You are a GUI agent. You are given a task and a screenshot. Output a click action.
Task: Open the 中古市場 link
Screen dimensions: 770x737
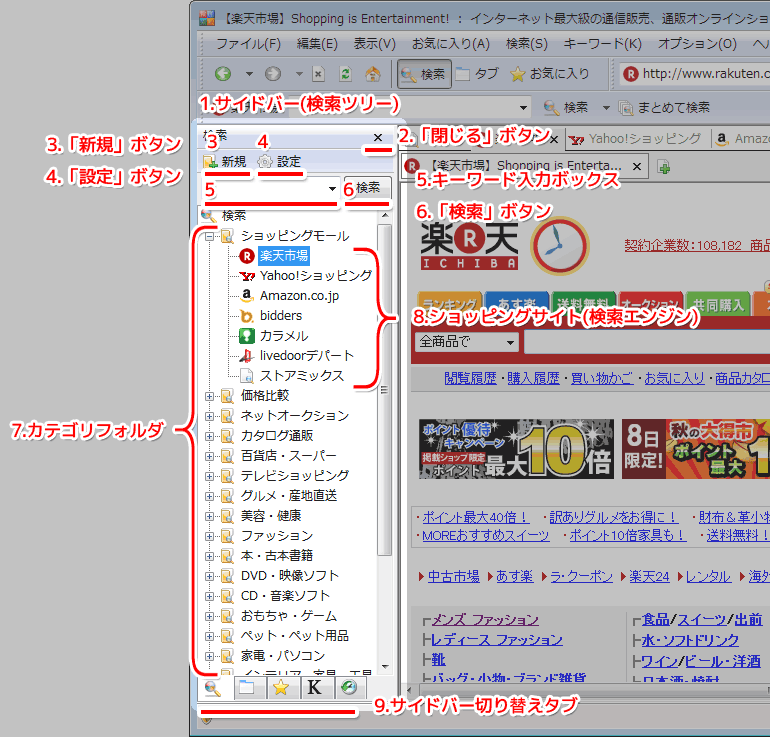point(454,576)
